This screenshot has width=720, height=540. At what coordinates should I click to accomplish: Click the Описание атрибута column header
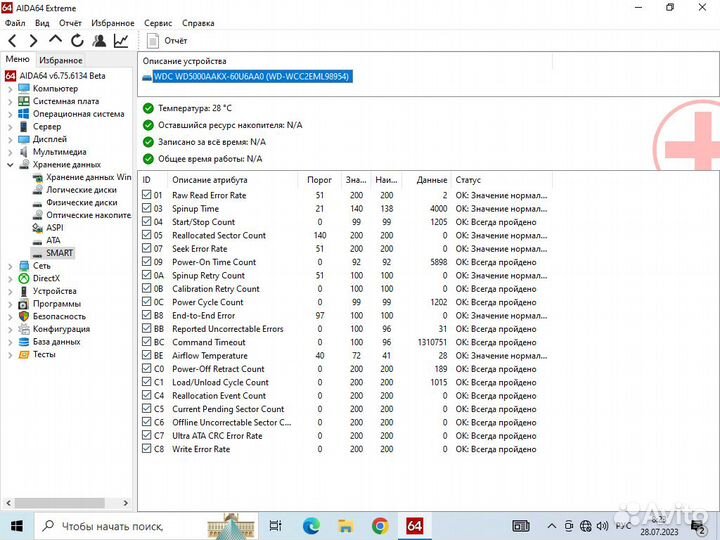coord(208,180)
